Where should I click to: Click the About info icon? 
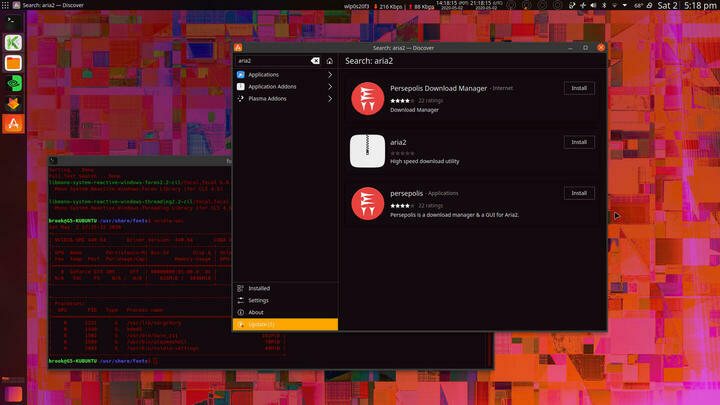click(x=241, y=312)
